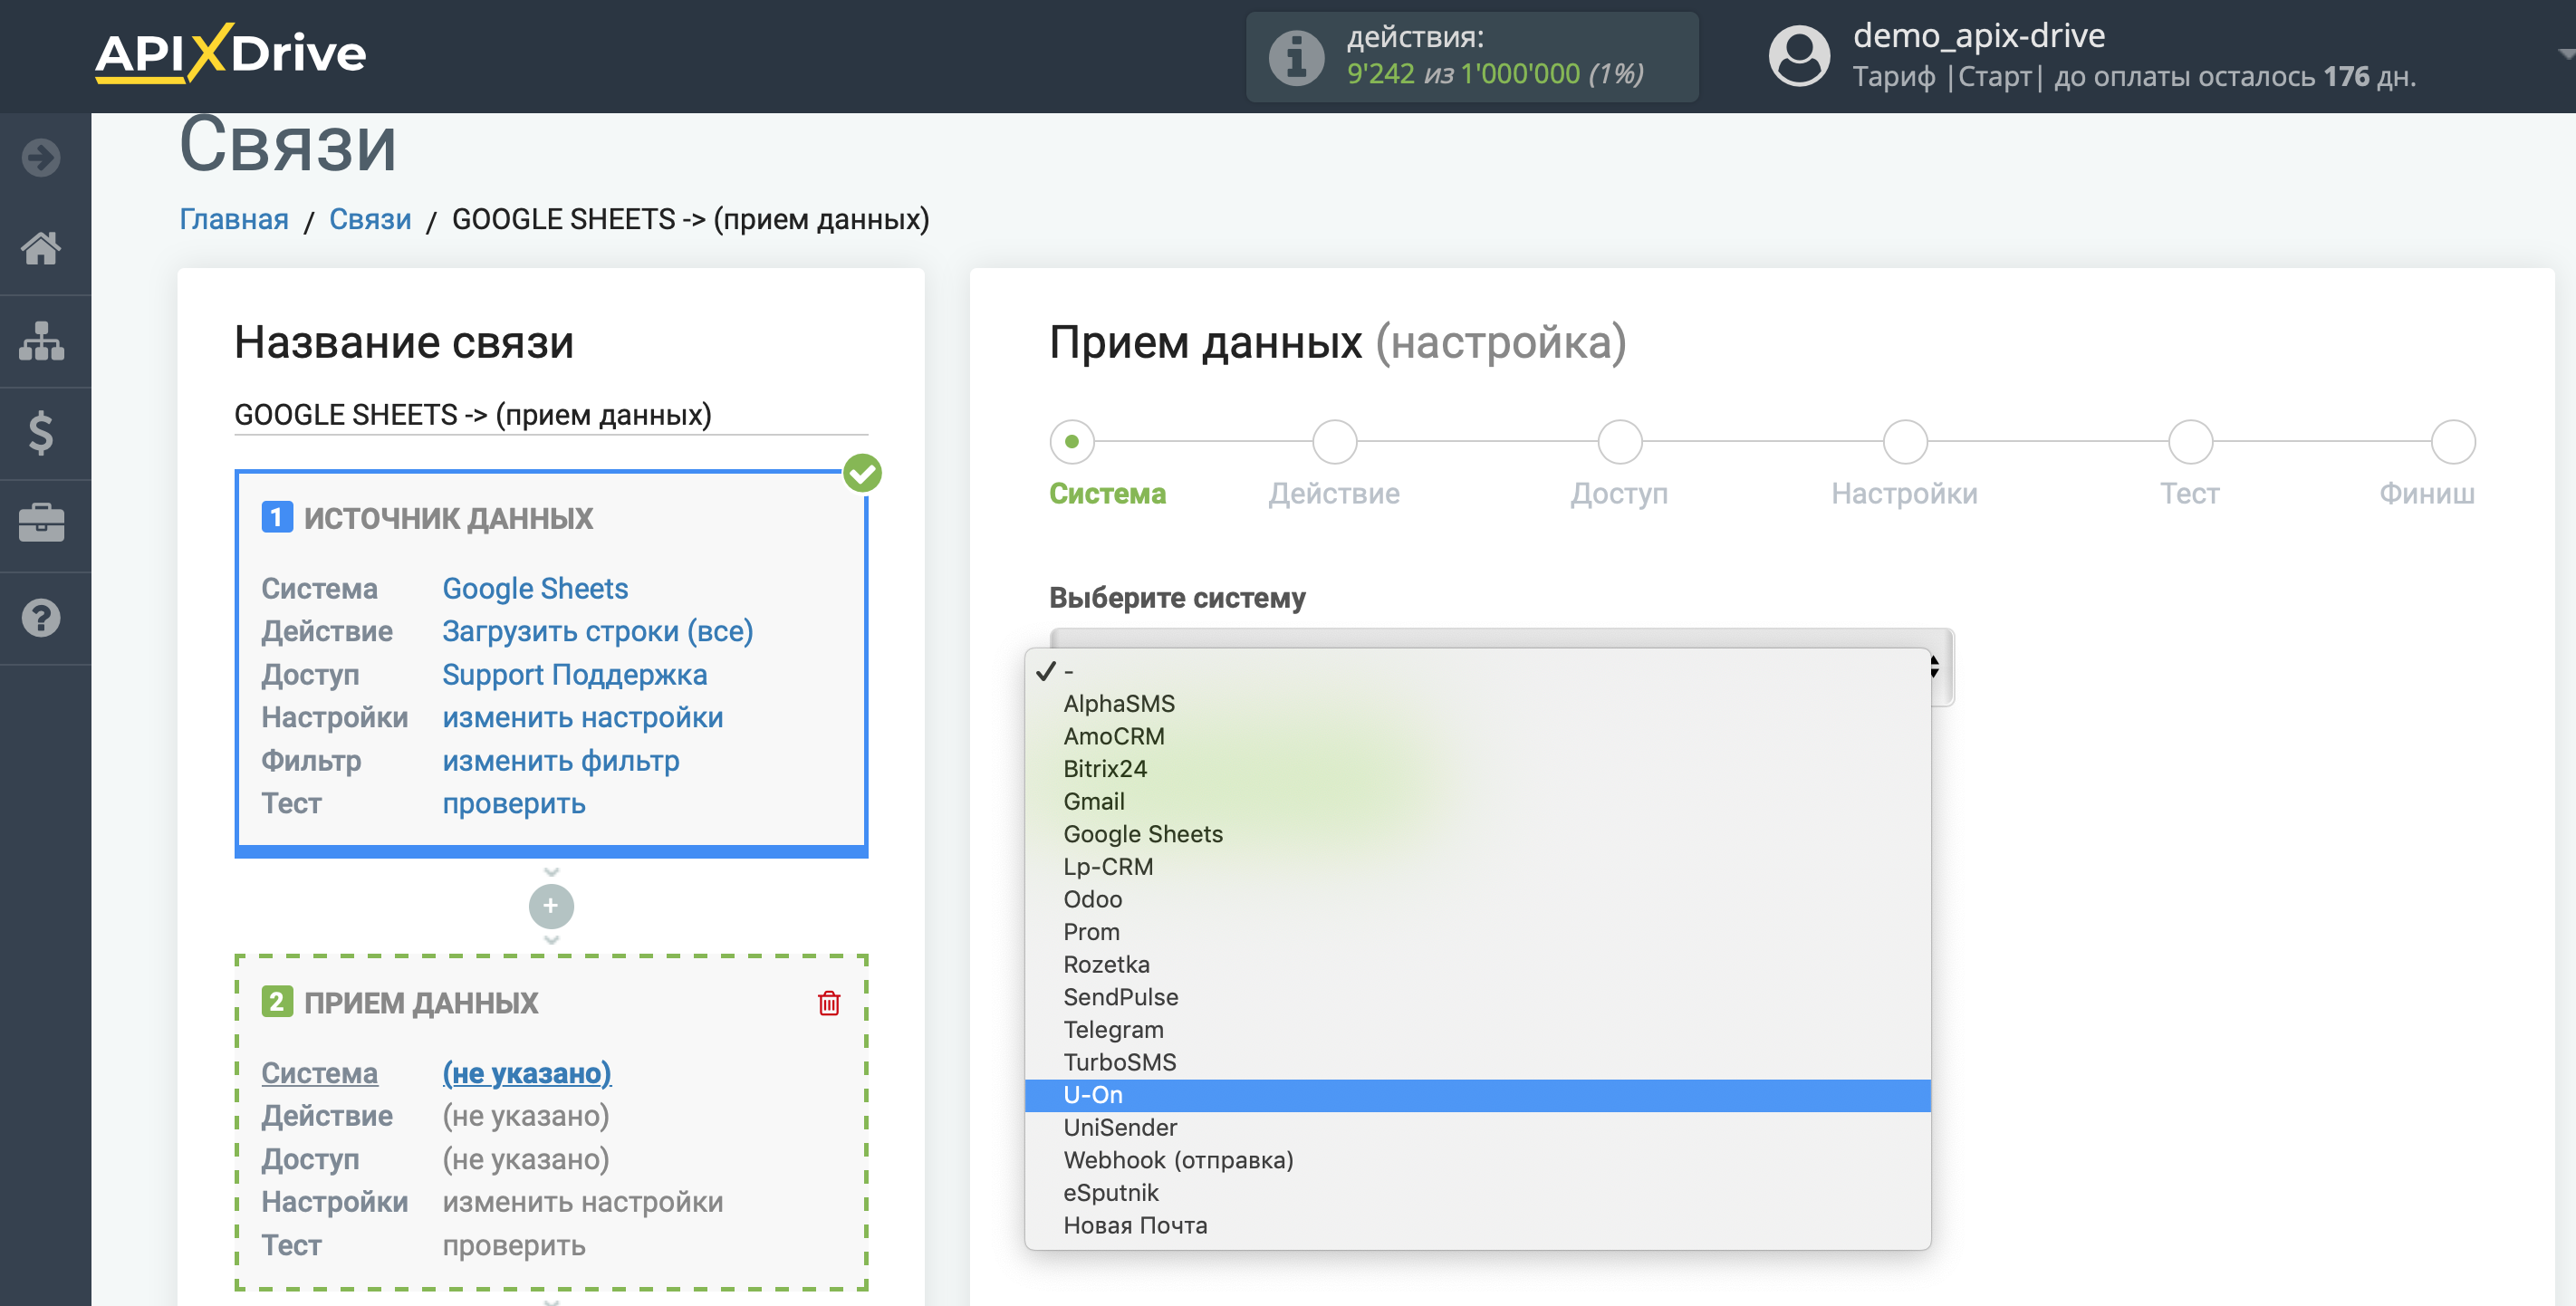The width and height of the screenshot is (2576, 1306).
Task: Go to Доступ wizard step circle
Action: (x=1619, y=441)
